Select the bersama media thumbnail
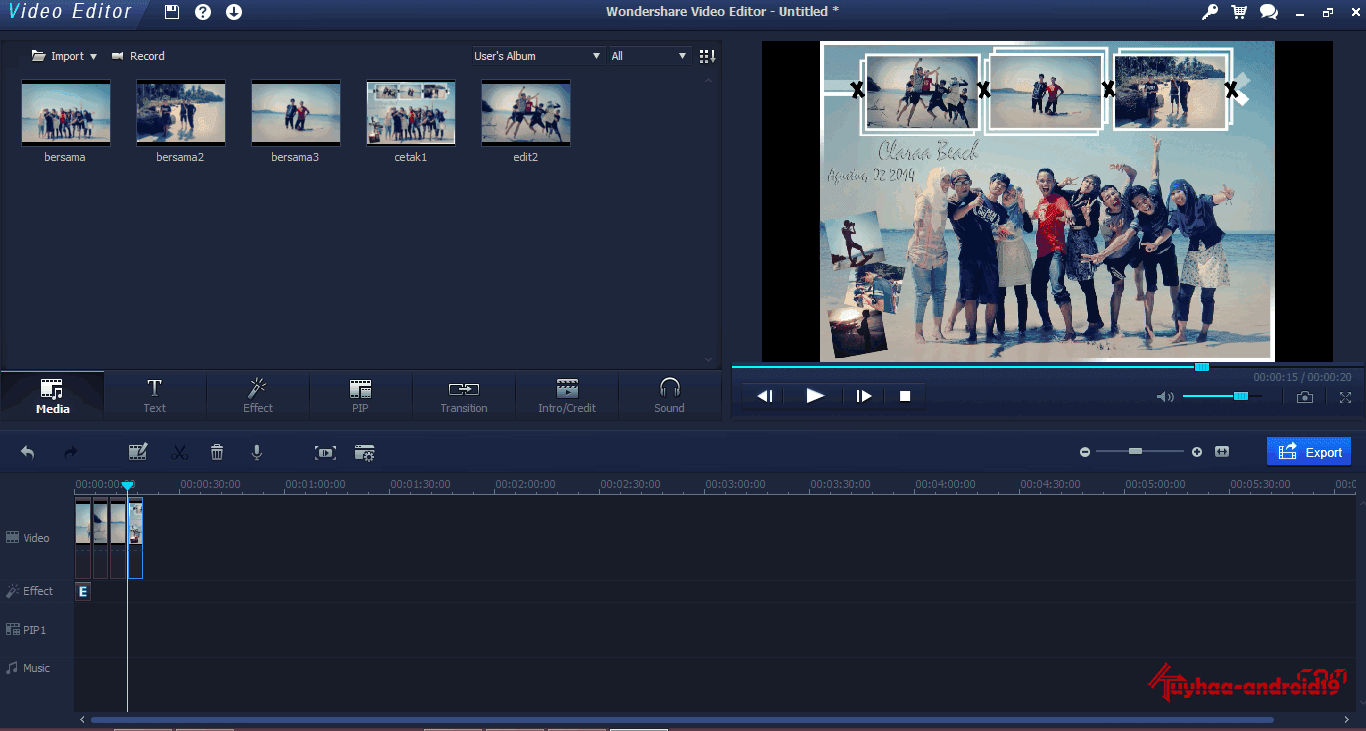The height and width of the screenshot is (731, 1366). [66, 113]
